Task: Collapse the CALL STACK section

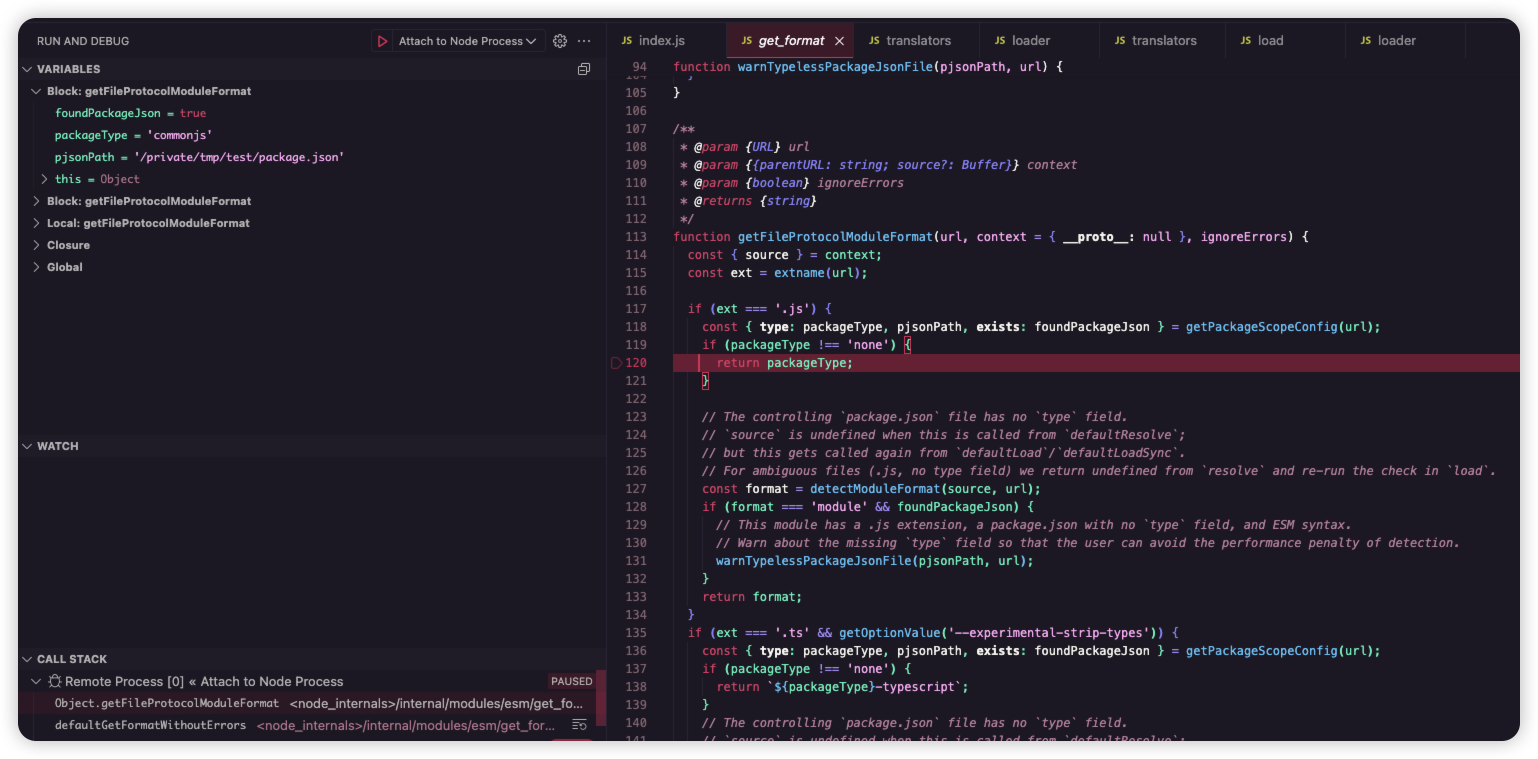Action: 28,659
